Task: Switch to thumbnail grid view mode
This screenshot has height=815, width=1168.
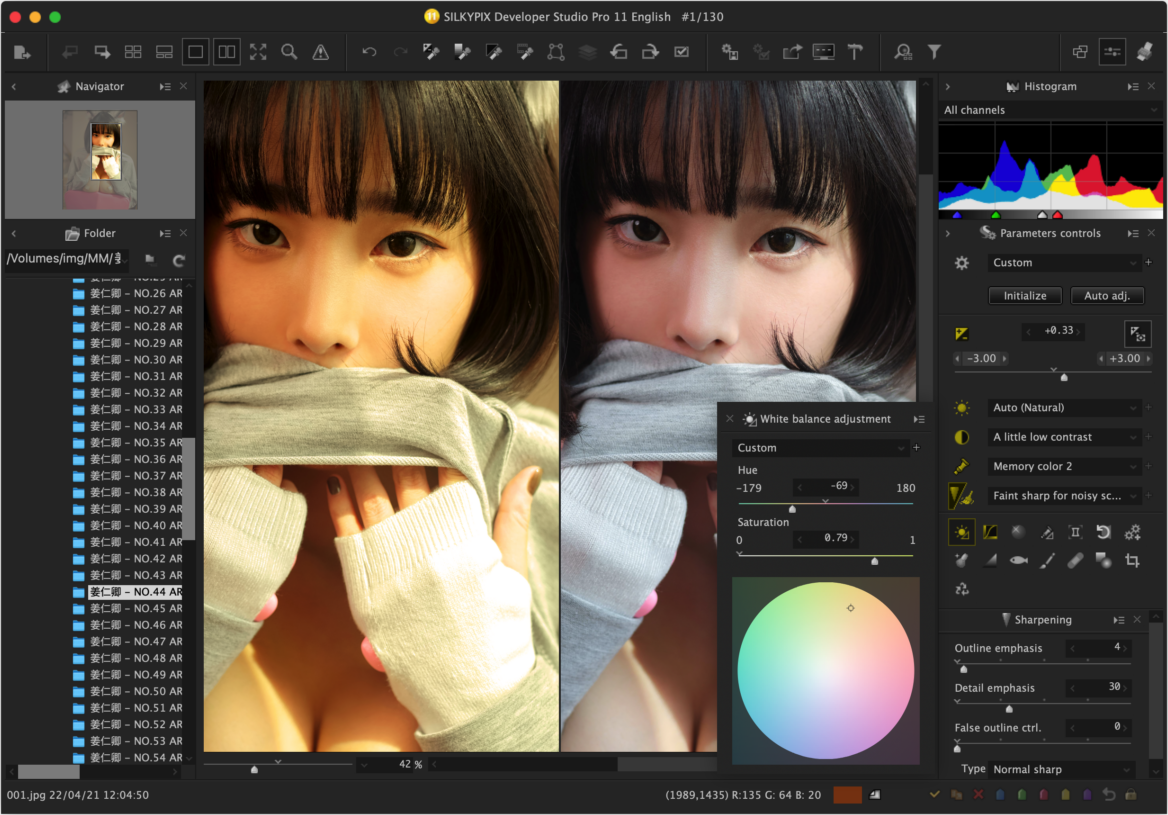Action: [x=133, y=52]
